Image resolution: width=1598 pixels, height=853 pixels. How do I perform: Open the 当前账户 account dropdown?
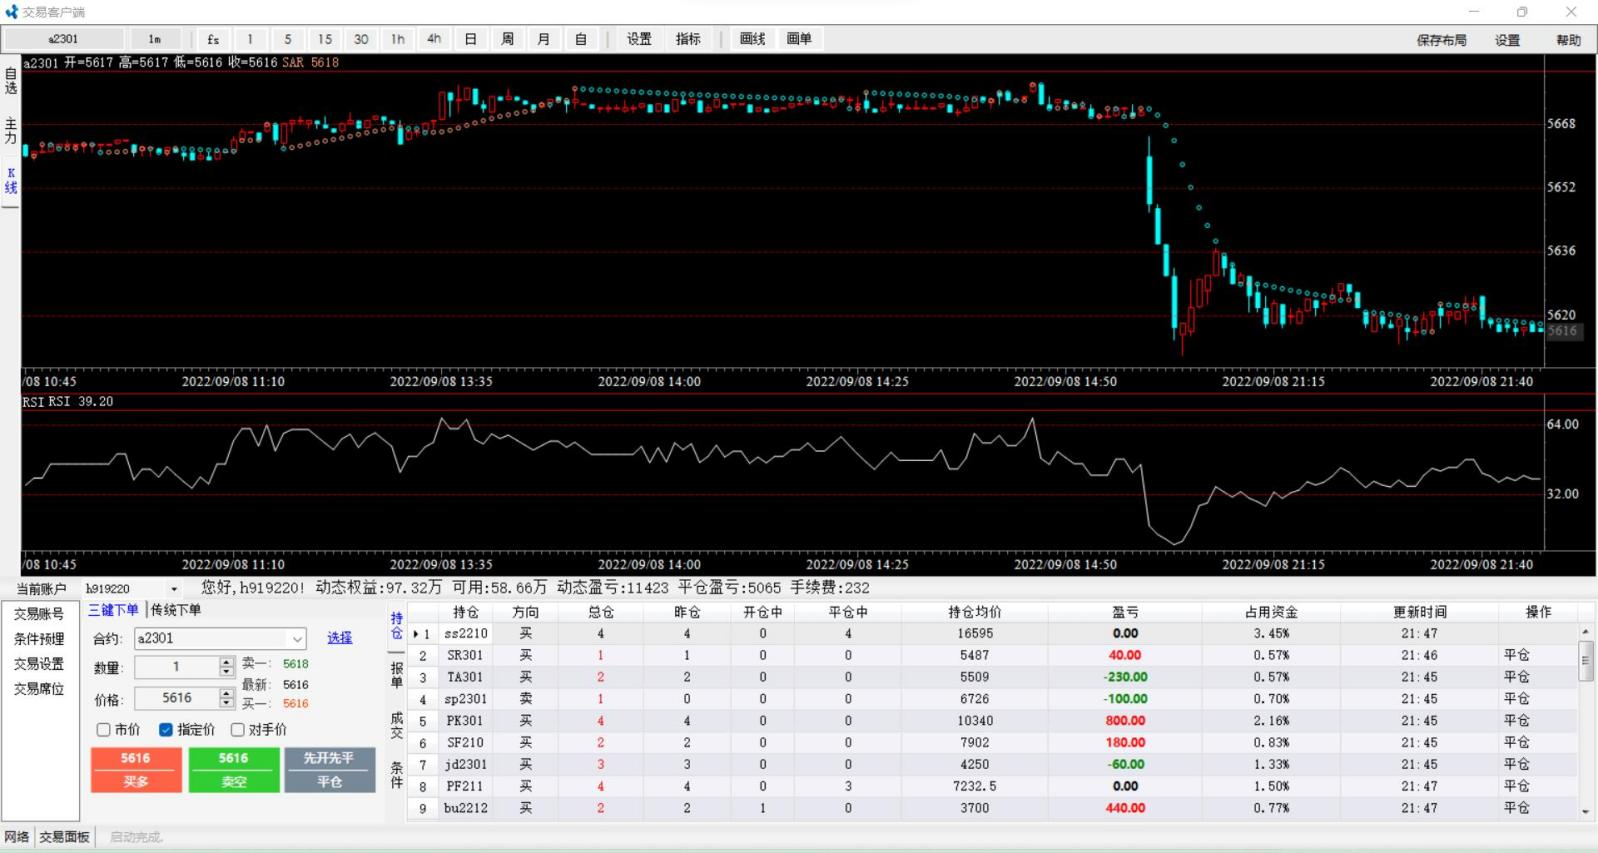coord(174,589)
